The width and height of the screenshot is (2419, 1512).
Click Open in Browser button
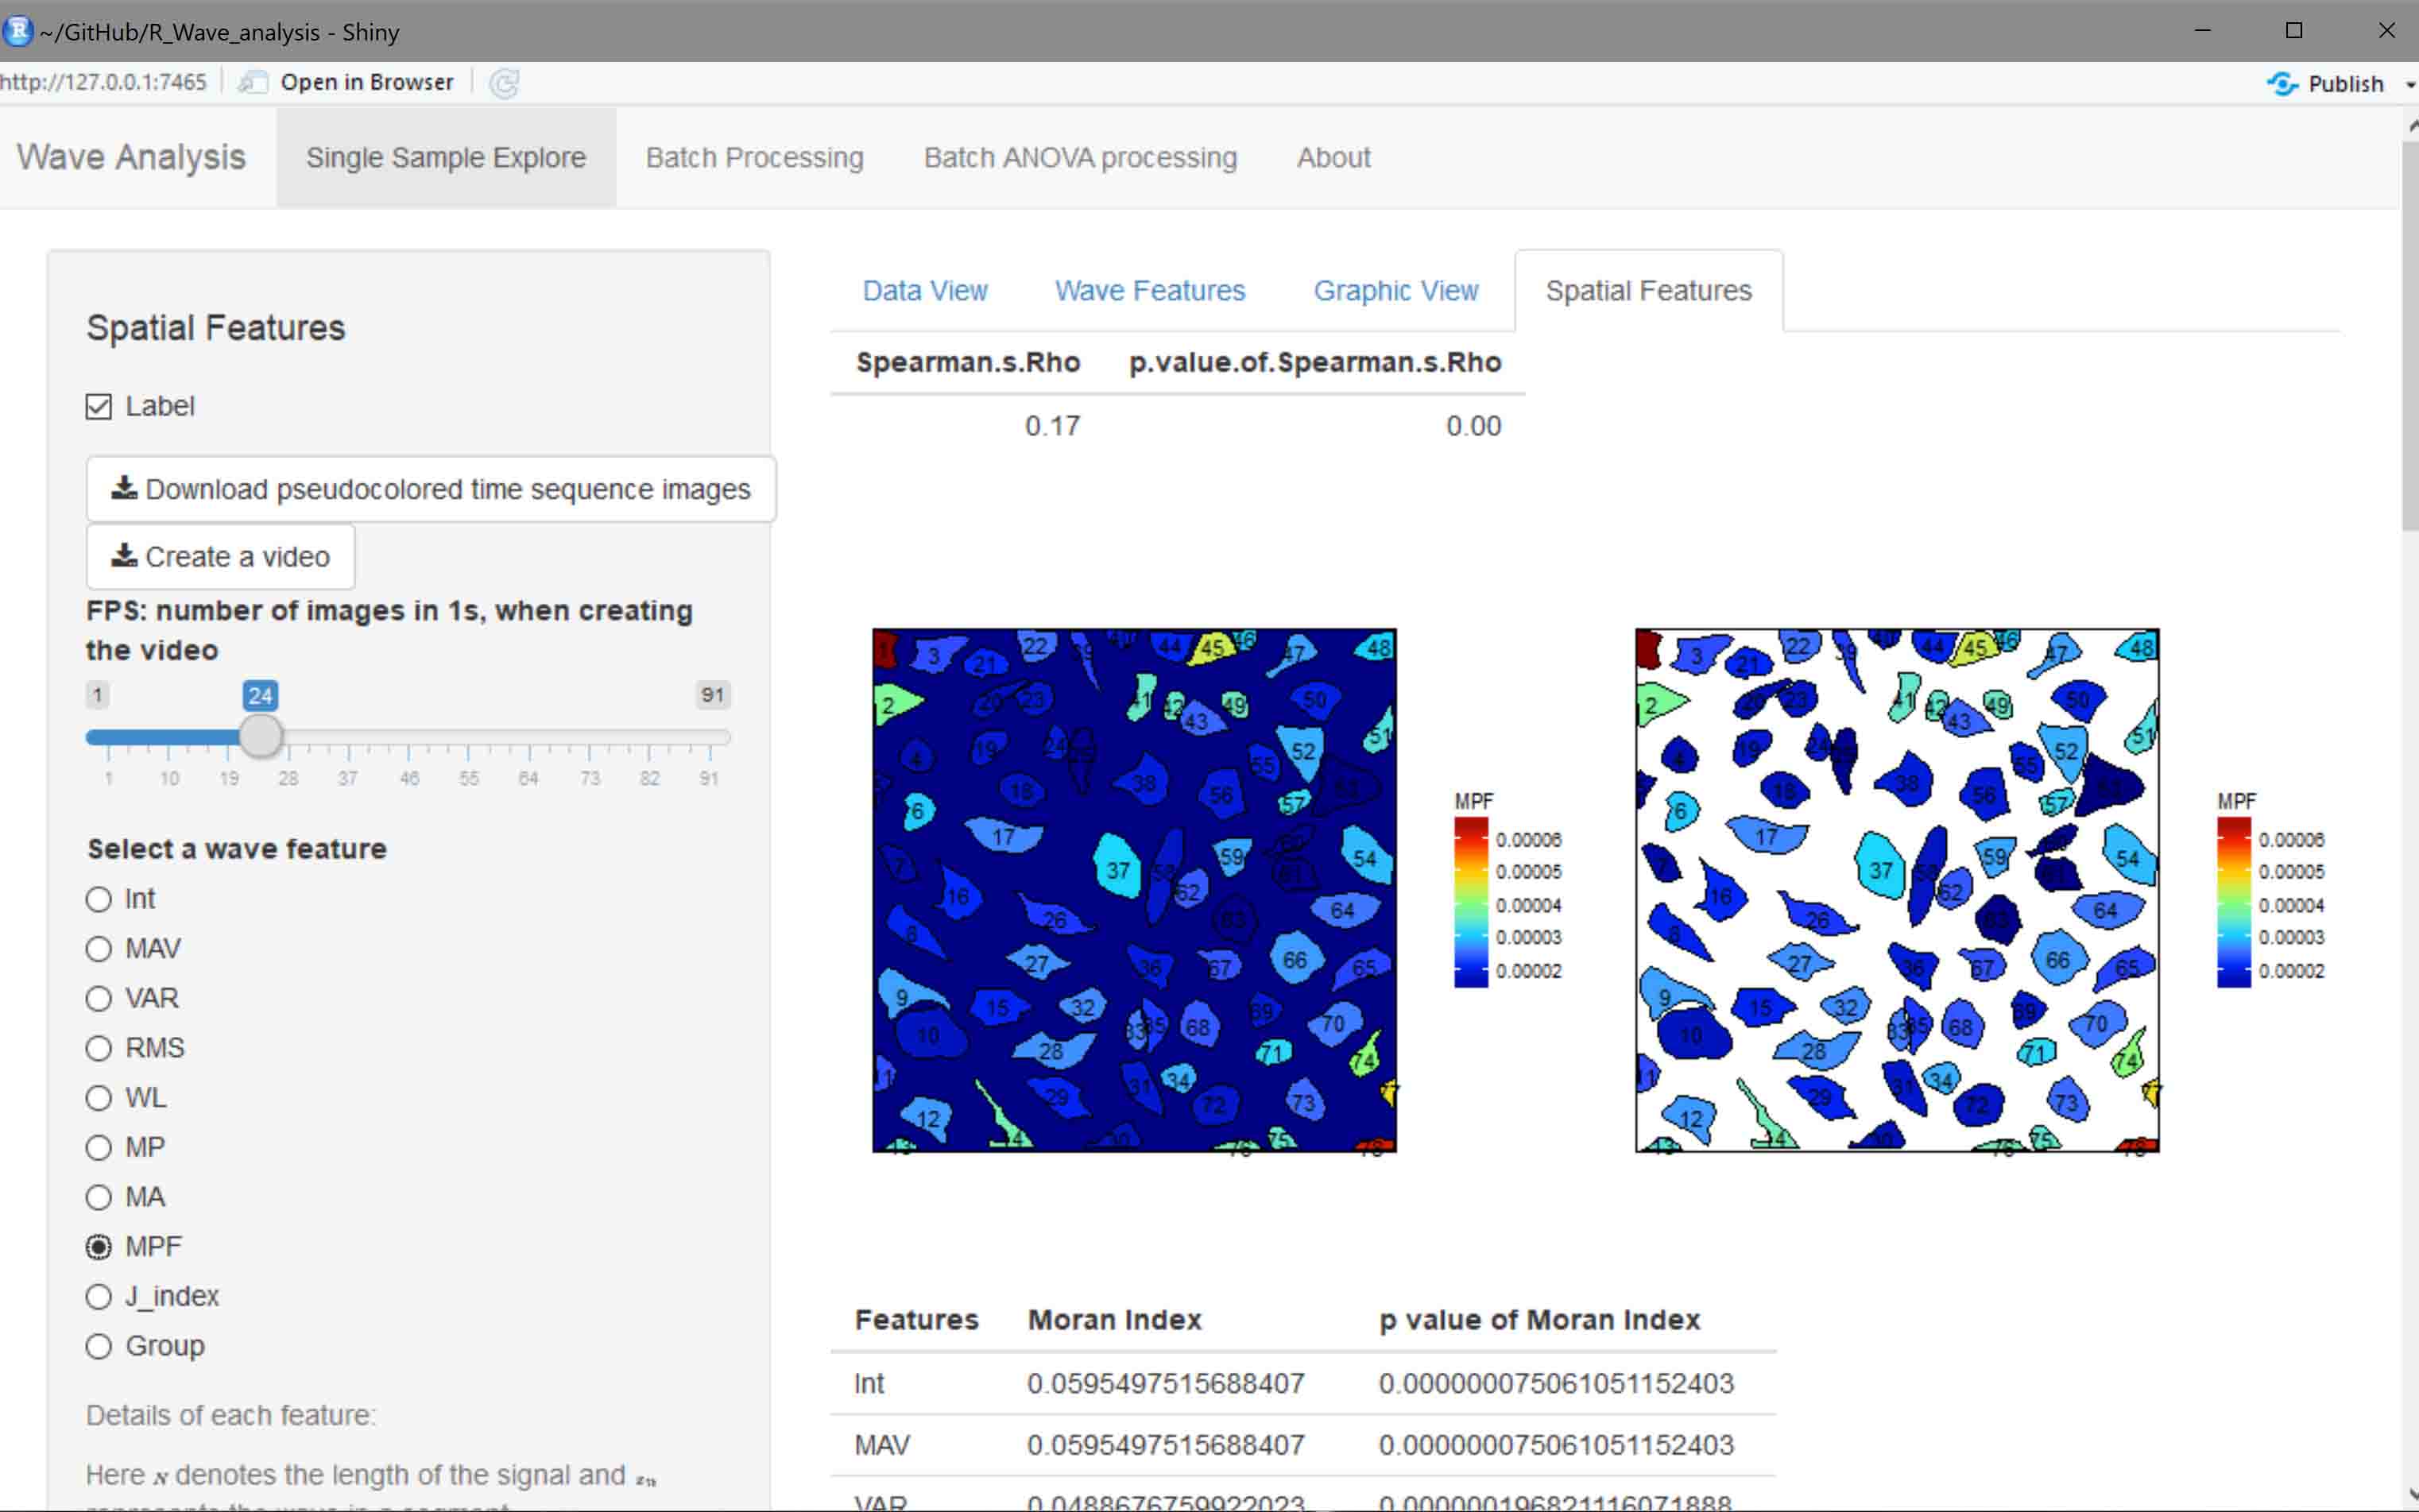[x=345, y=83]
